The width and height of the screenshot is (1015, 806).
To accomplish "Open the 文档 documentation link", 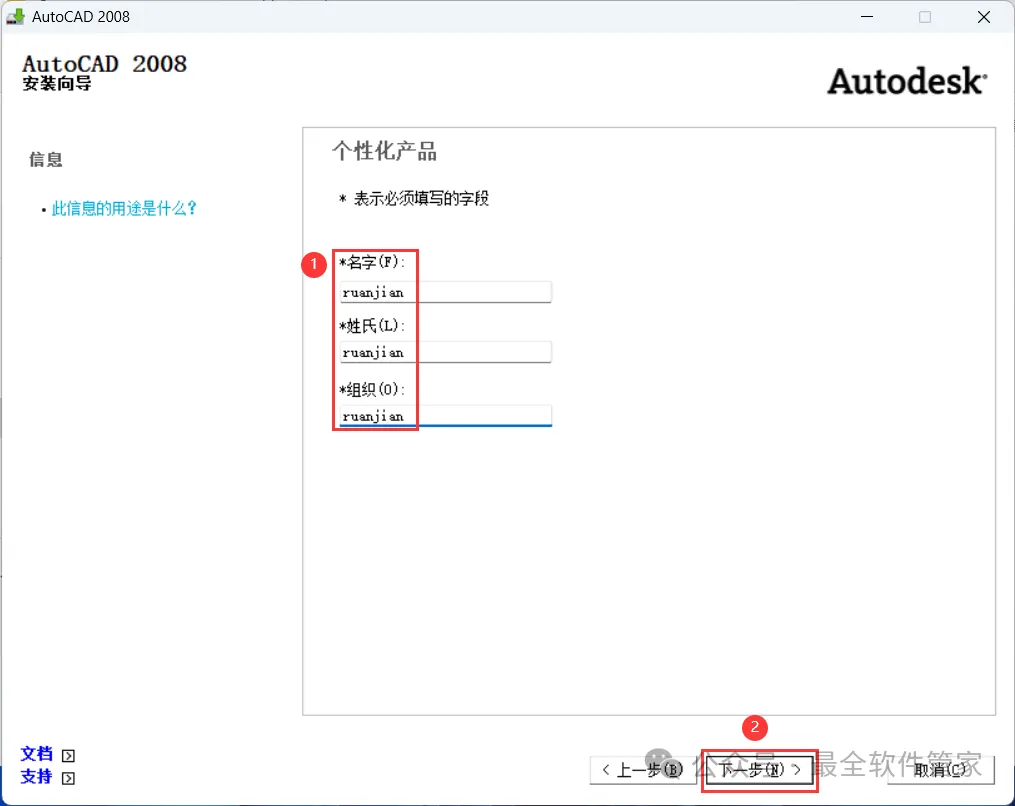I will [x=36, y=754].
